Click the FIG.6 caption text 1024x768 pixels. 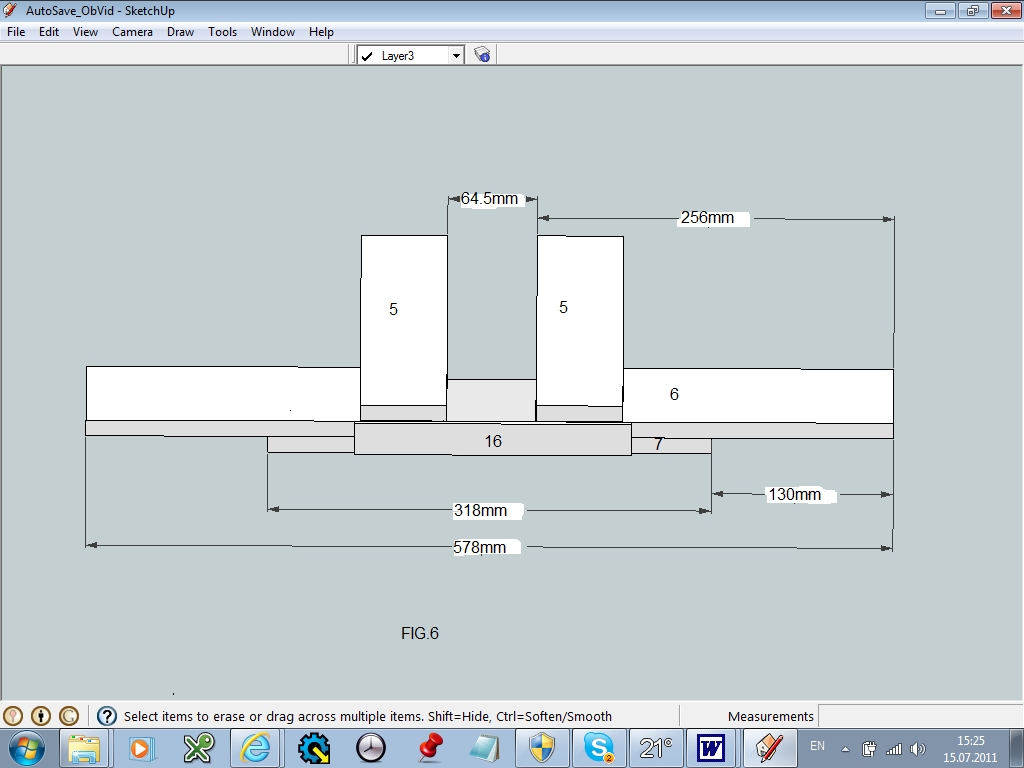click(x=420, y=633)
